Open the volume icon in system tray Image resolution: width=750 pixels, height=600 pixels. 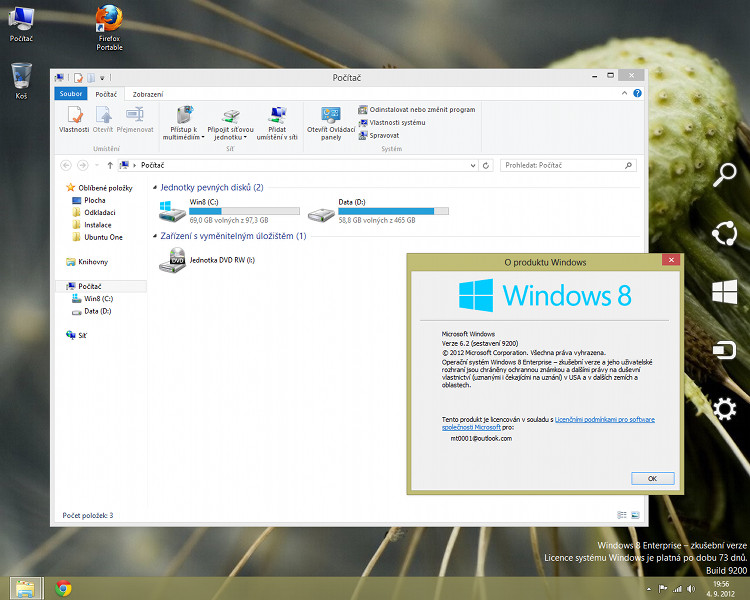[691, 589]
